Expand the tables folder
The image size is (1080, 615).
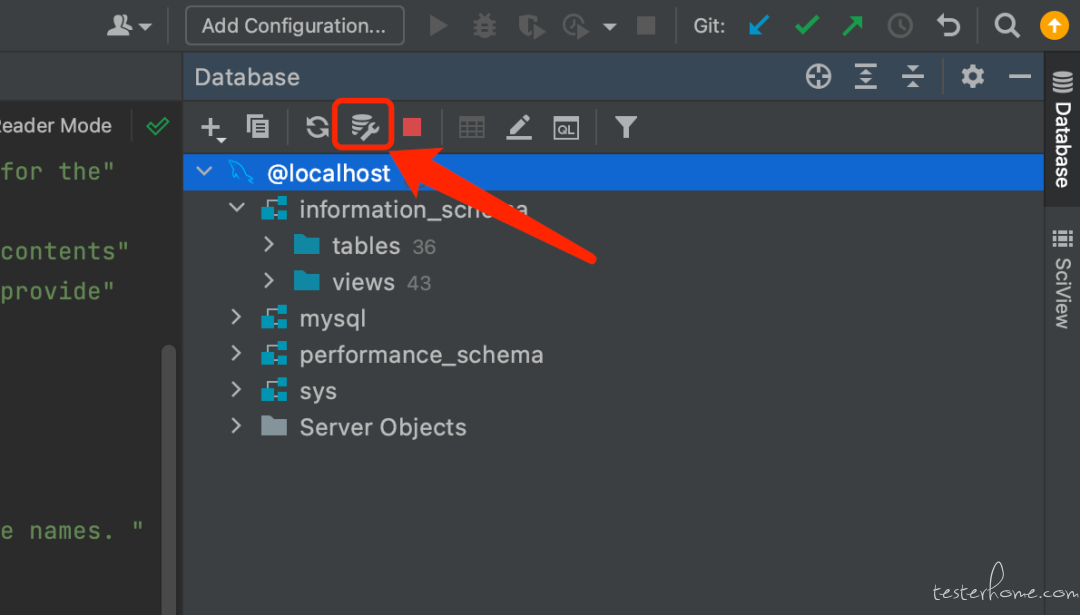coord(269,244)
